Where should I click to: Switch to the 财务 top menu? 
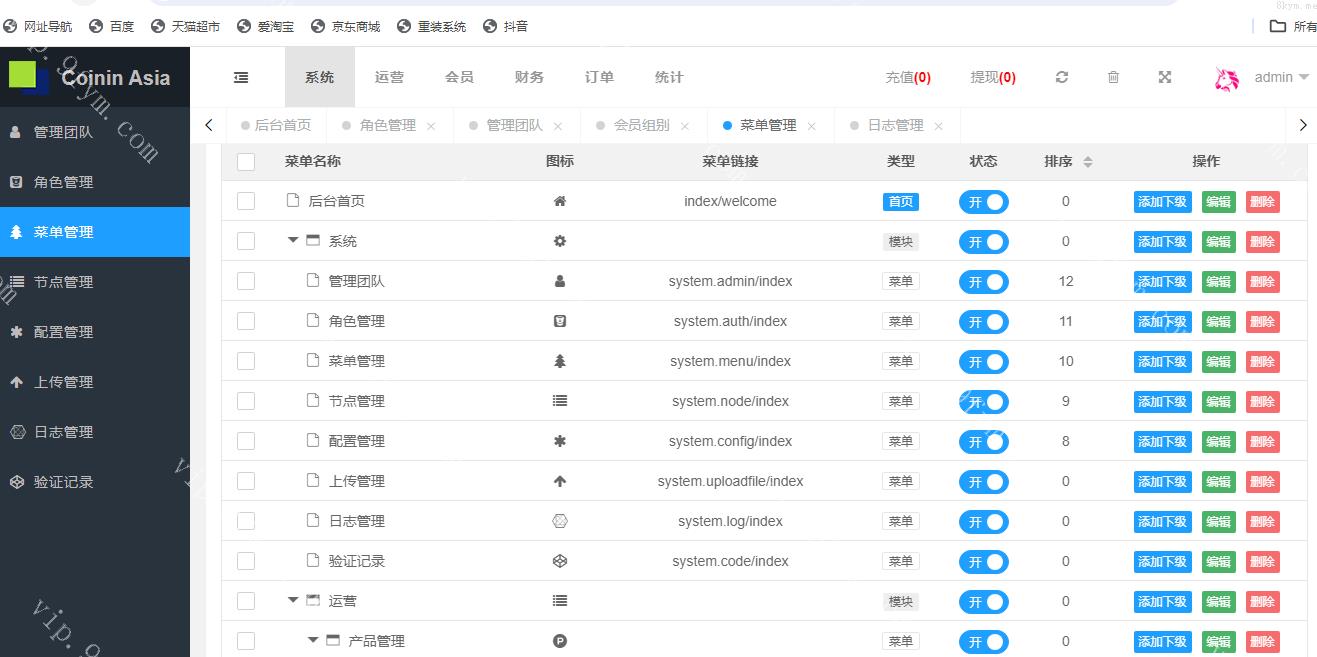click(529, 77)
